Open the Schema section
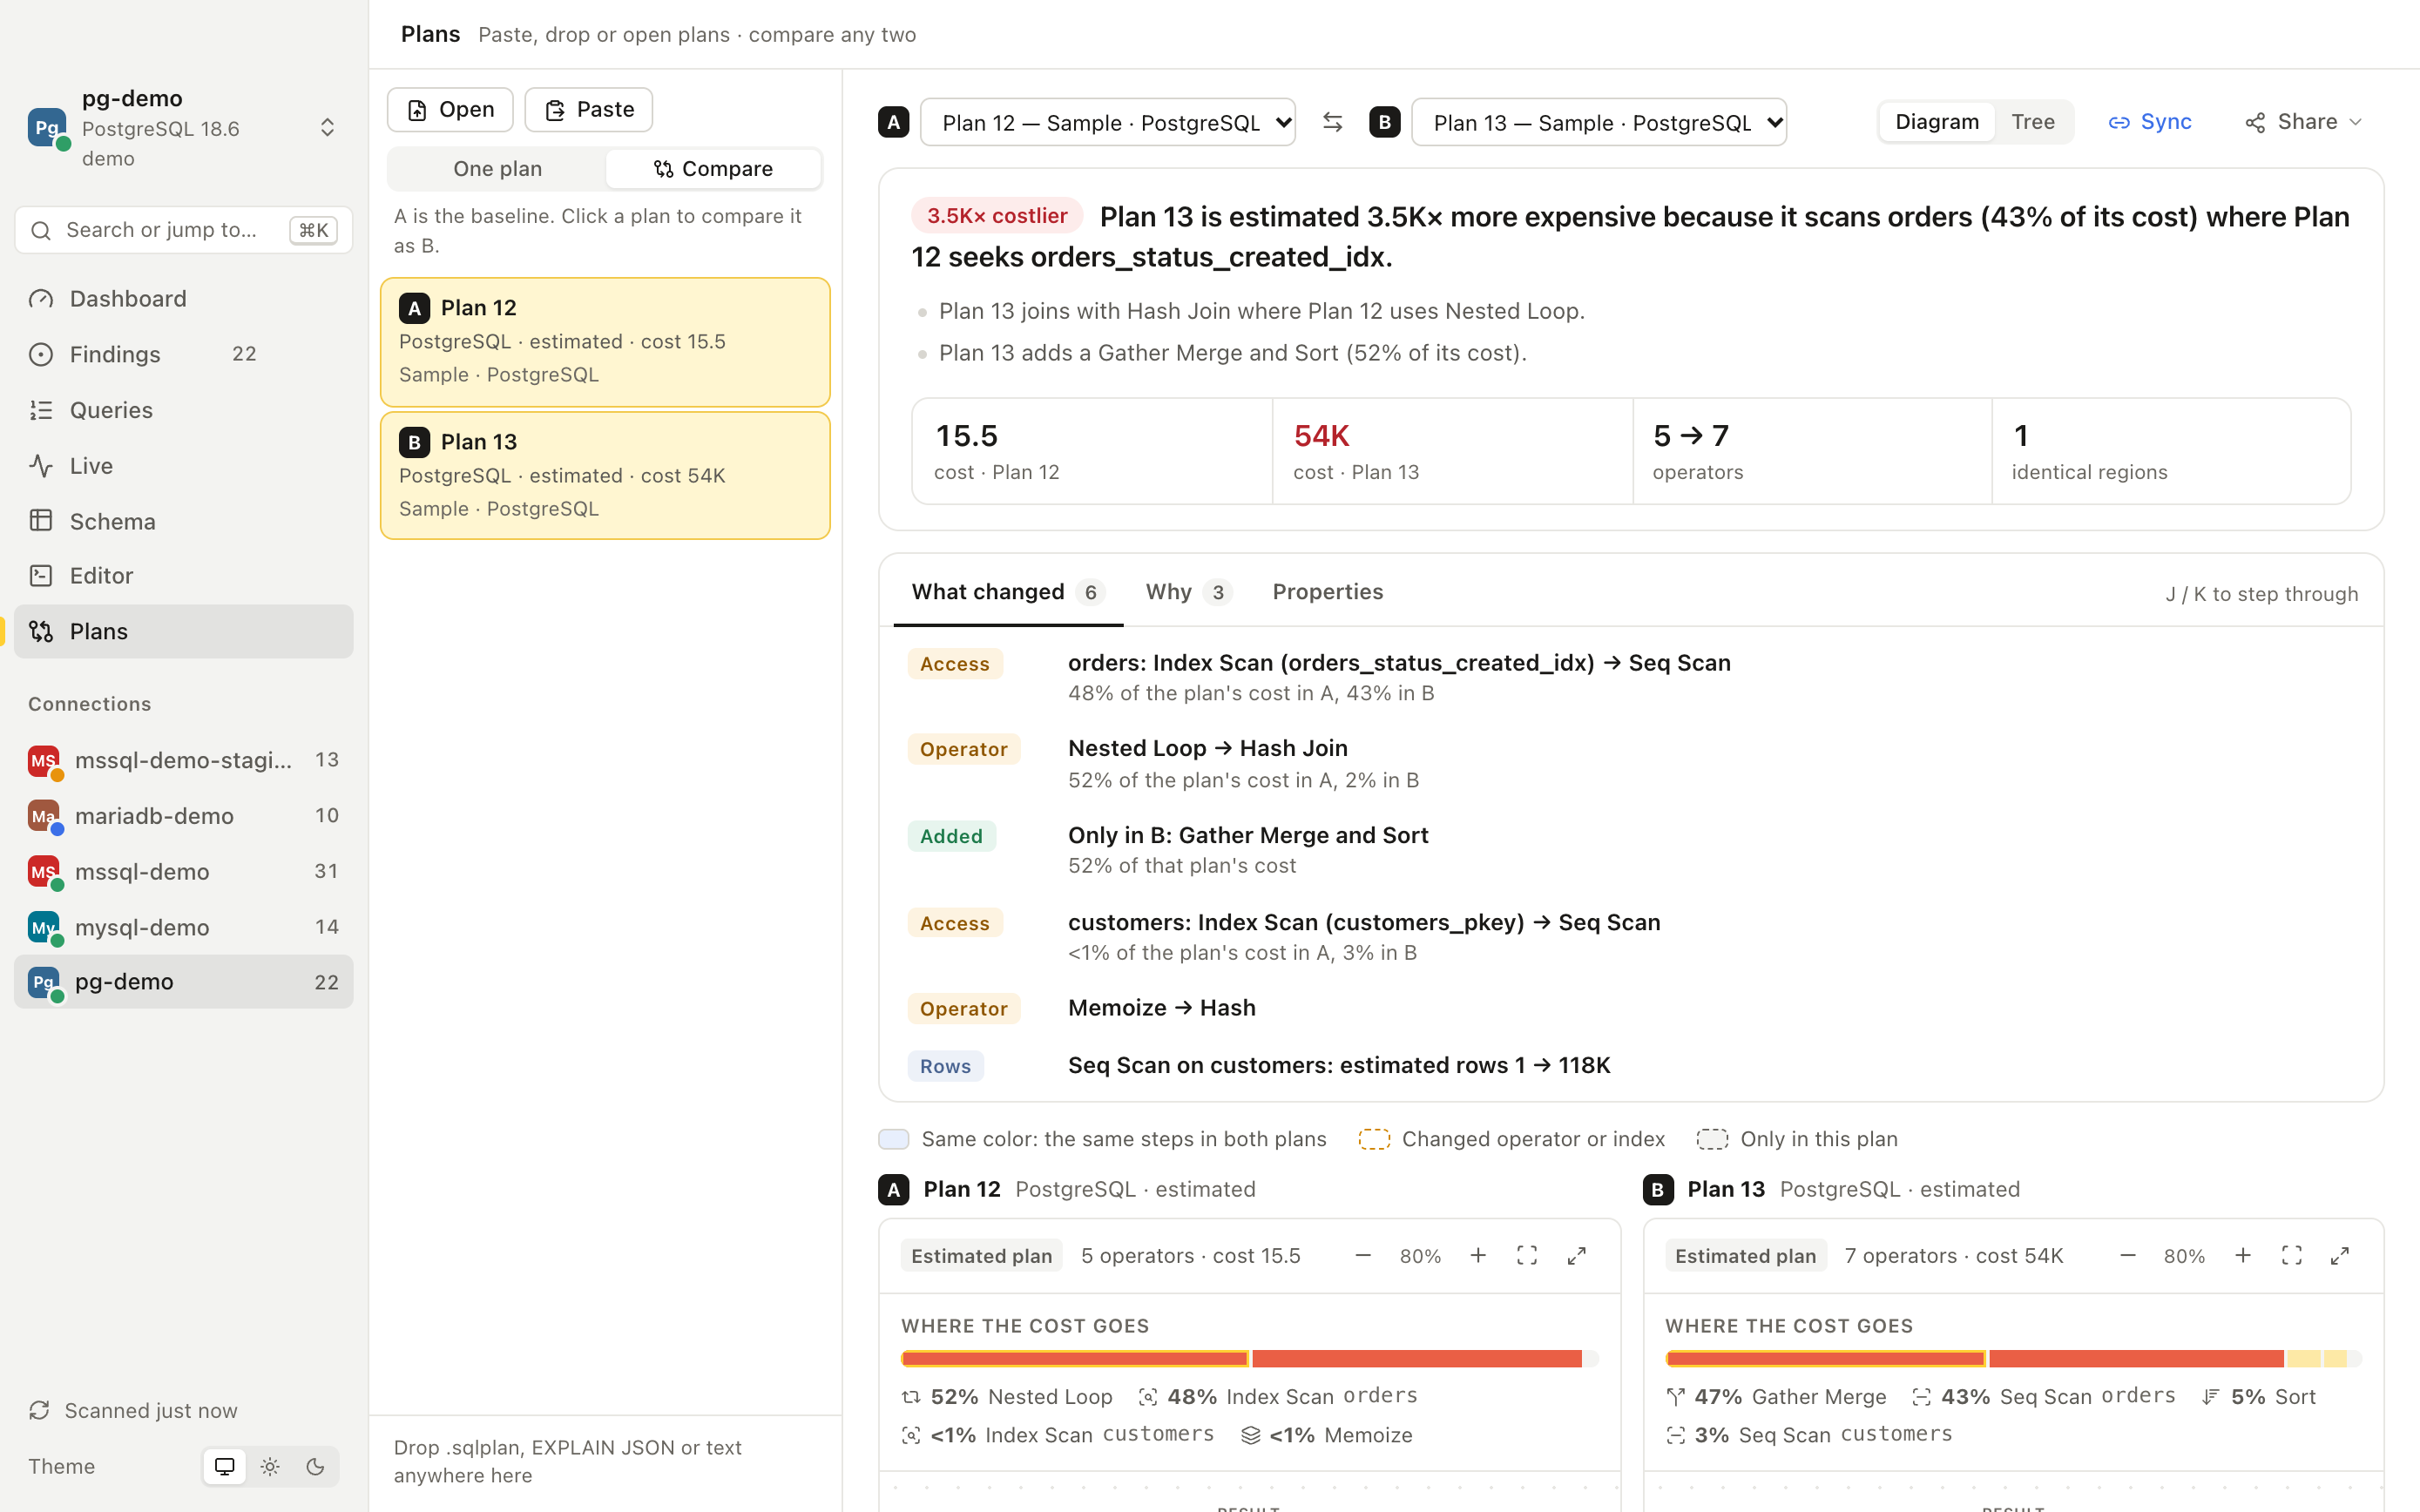2420x1512 pixels. pos(184,521)
